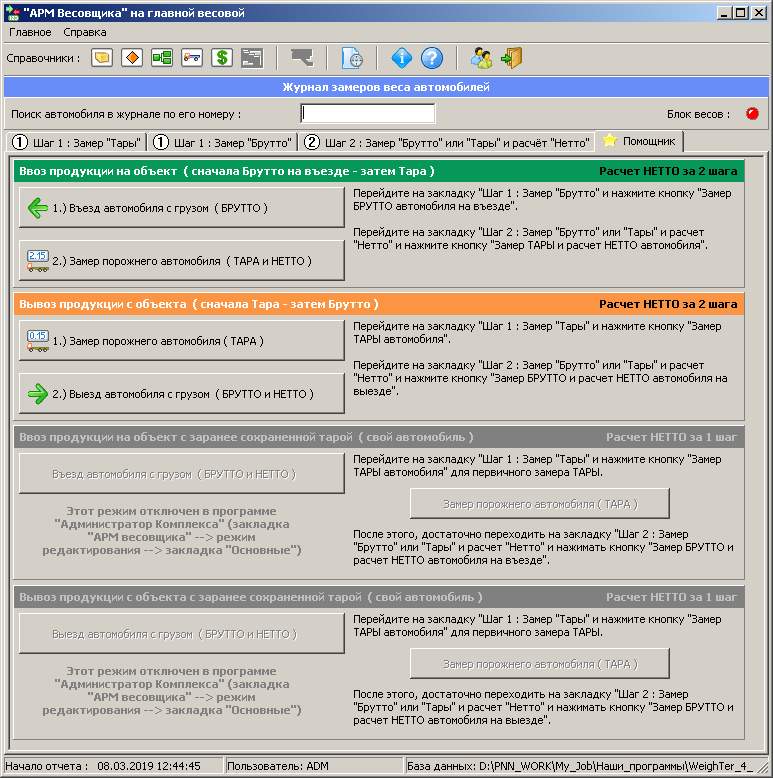Open the first yellow card reference icon
Viewport: 773px width, 778px height.
pos(102,58)
